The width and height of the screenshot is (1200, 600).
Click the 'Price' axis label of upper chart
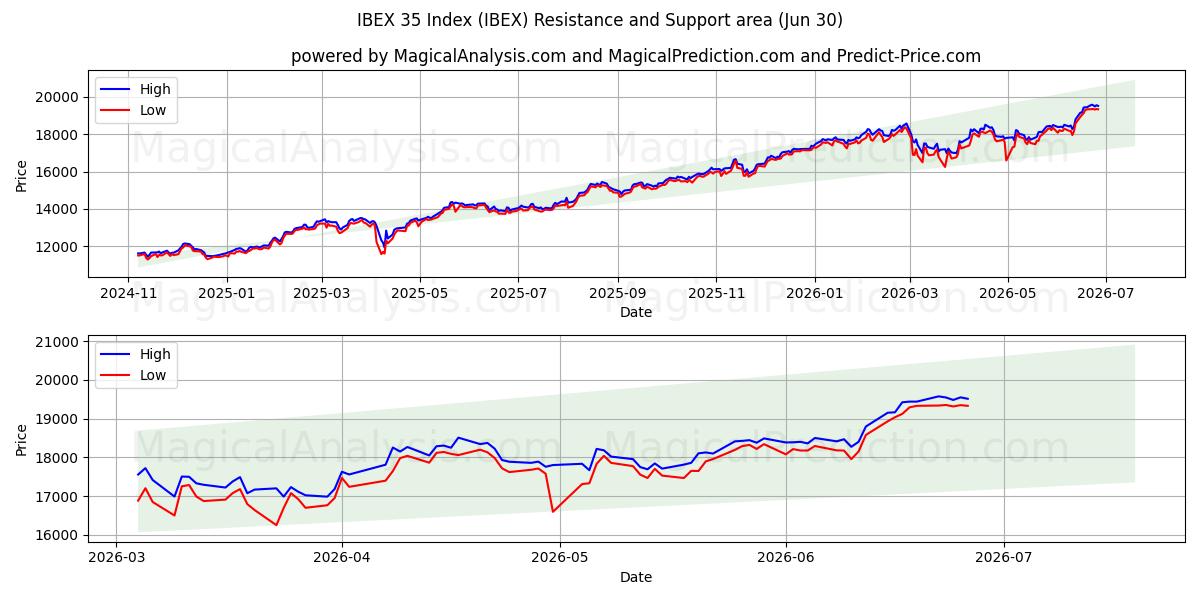22,175
